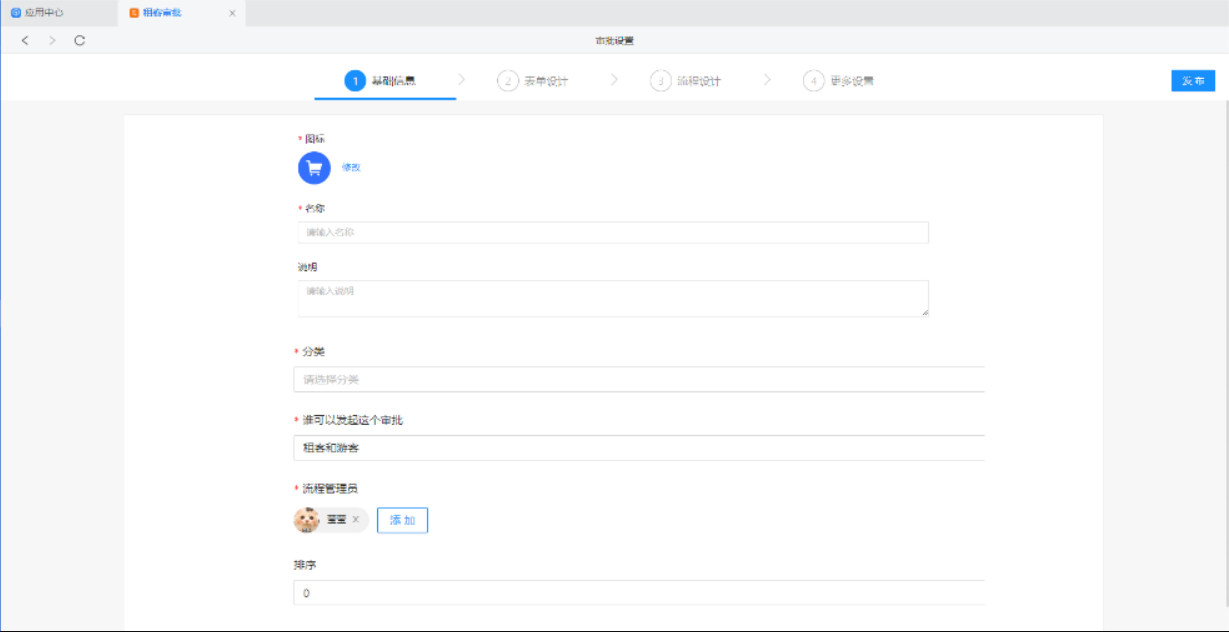Click the 名称 name input field
Image resolution: width=1229 pixels, height=632 pixels.
(x=613, y=232)
